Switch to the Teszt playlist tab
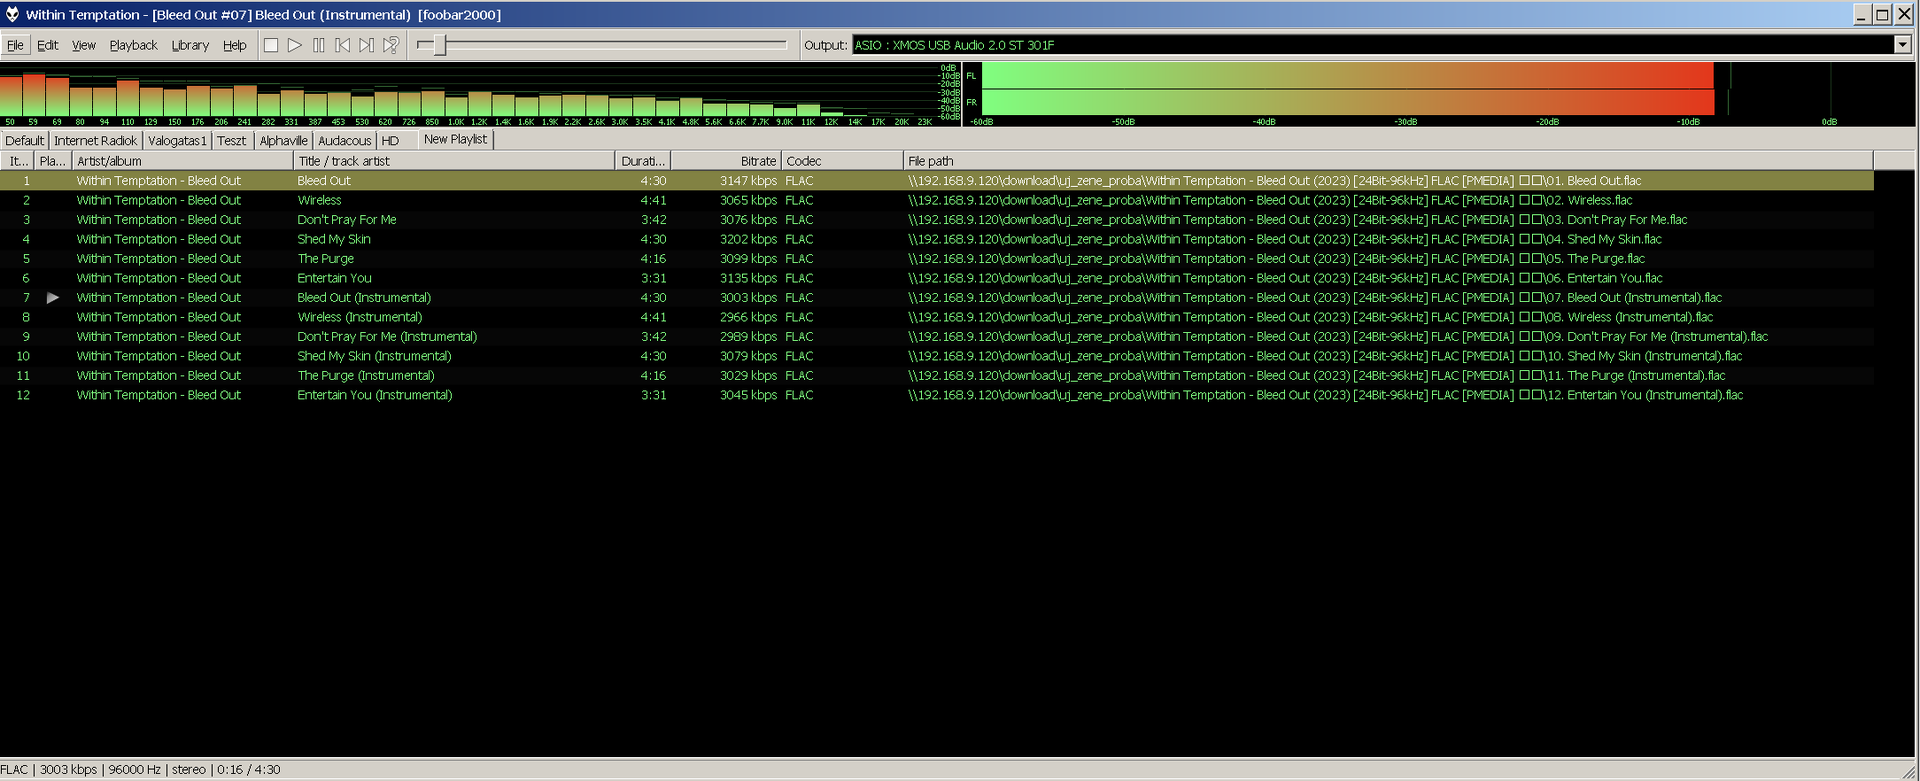 (x=232, y=141)
